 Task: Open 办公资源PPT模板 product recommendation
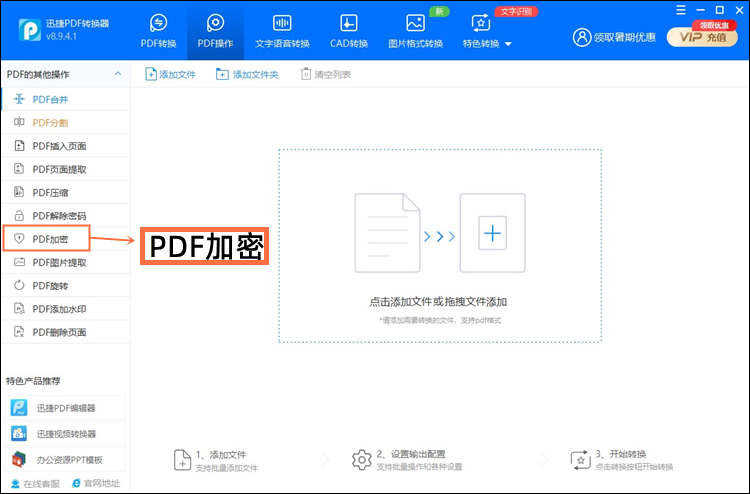pyautogui.click(x=66, y=460)
